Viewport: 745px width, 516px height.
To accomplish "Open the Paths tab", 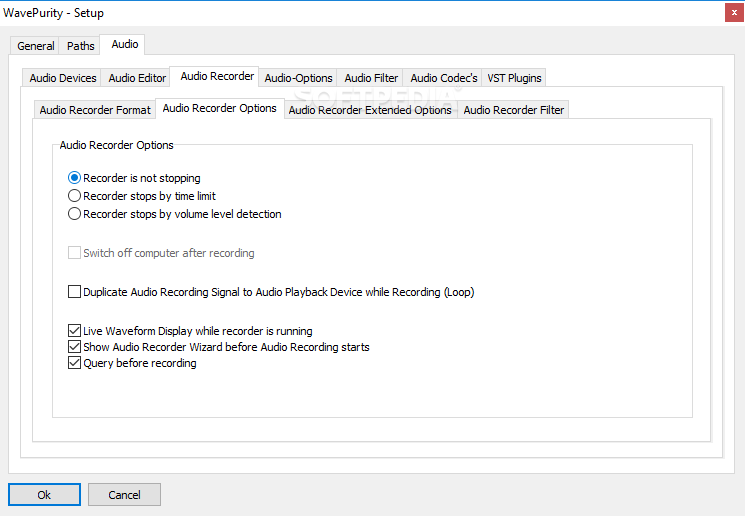I will pos(80,46).
